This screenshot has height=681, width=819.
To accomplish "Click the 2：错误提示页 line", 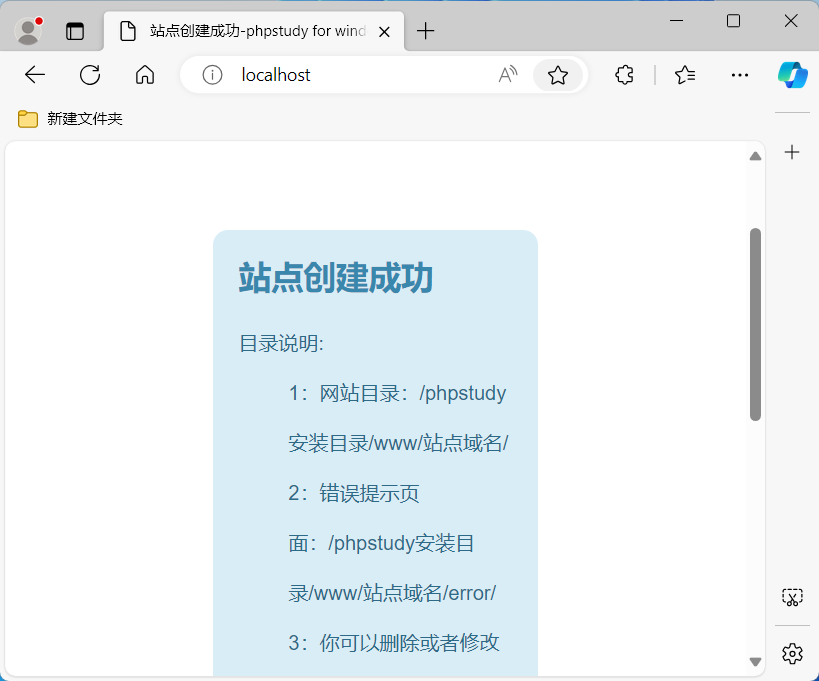I will [354, 494].
